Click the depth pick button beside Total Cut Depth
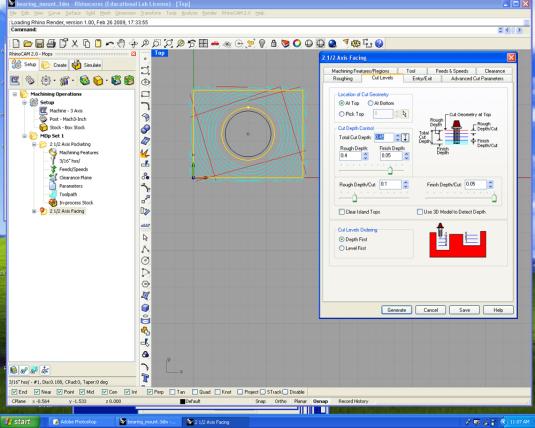The width and height of the screenshot is (535, 428). (x=405, y=138)
